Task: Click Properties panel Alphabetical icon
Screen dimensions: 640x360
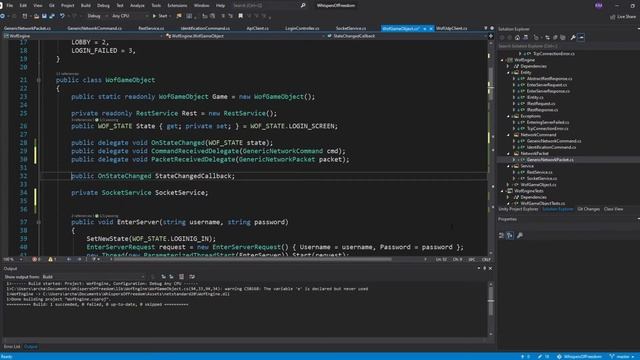Action: pyautogui.click(x=510, y=236)
